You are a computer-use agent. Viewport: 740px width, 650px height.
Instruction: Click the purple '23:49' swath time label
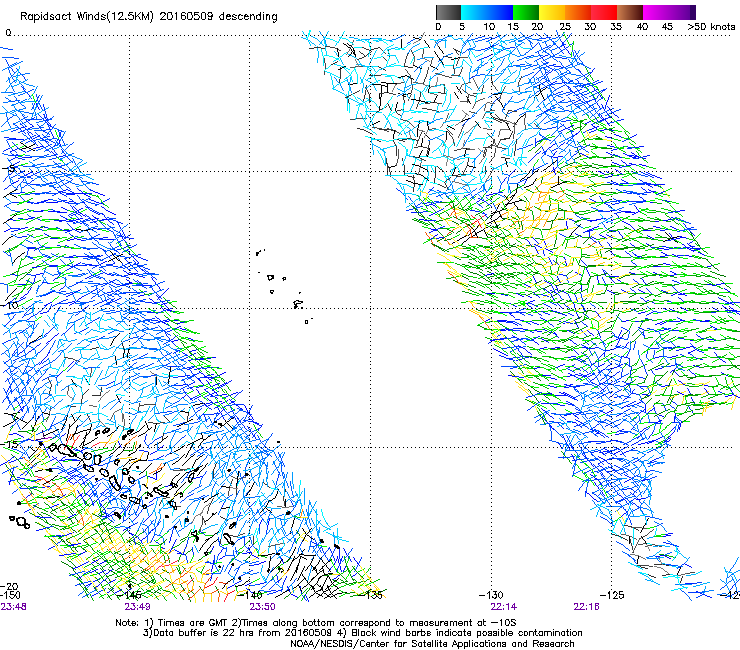coord(137,607)
